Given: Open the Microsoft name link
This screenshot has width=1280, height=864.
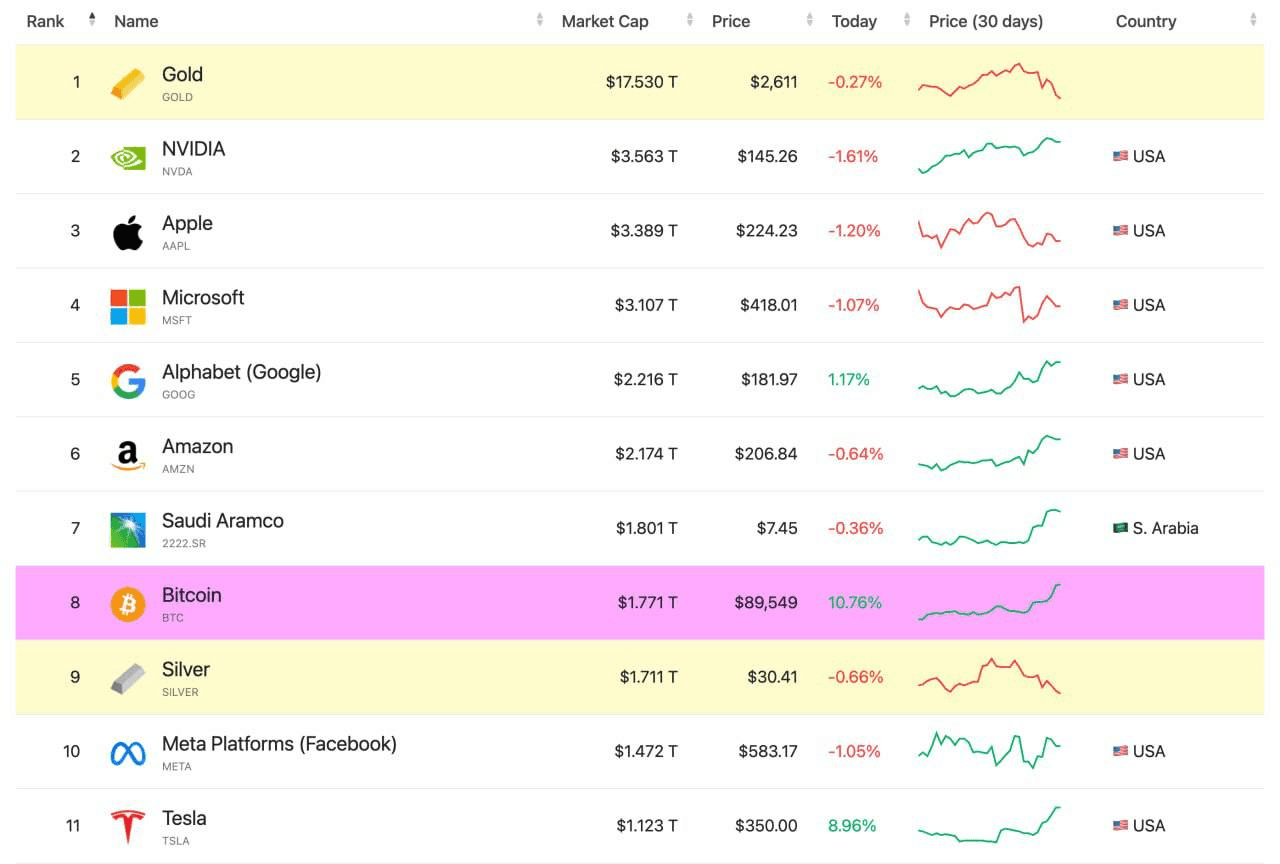Looking at the screenshot, I should [203, 297].
